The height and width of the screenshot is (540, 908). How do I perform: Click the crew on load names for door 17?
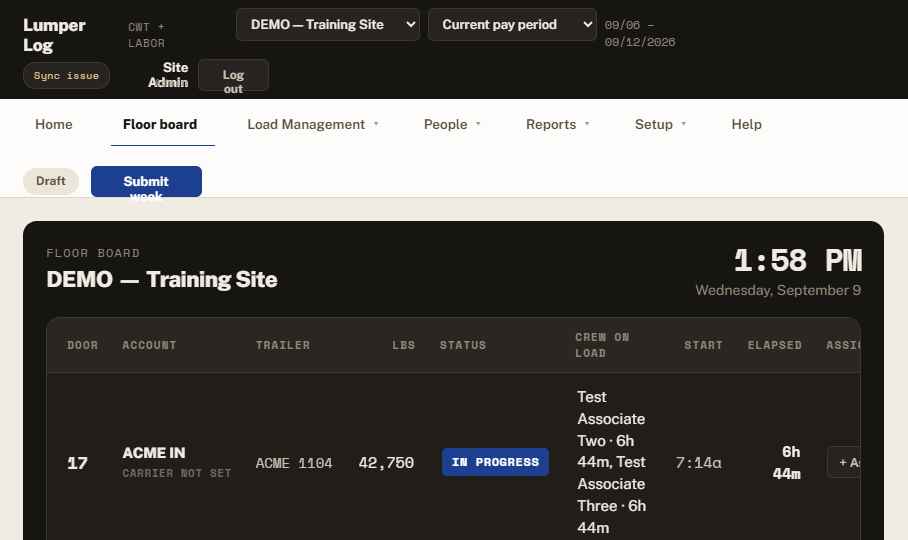tap(612, 462)
